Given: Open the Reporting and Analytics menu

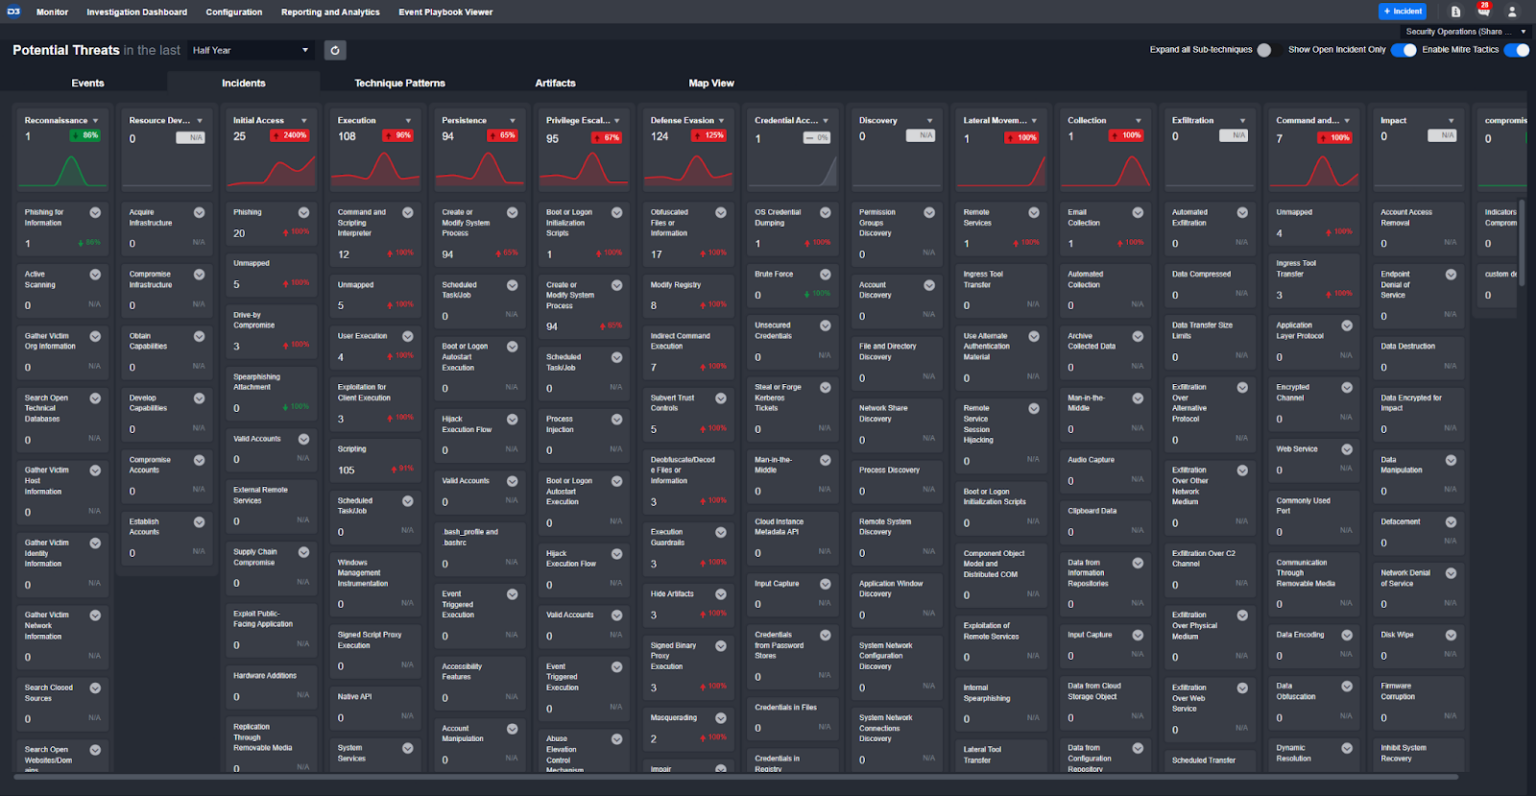Looking at the screenshot, I should [x=330, y=12].
